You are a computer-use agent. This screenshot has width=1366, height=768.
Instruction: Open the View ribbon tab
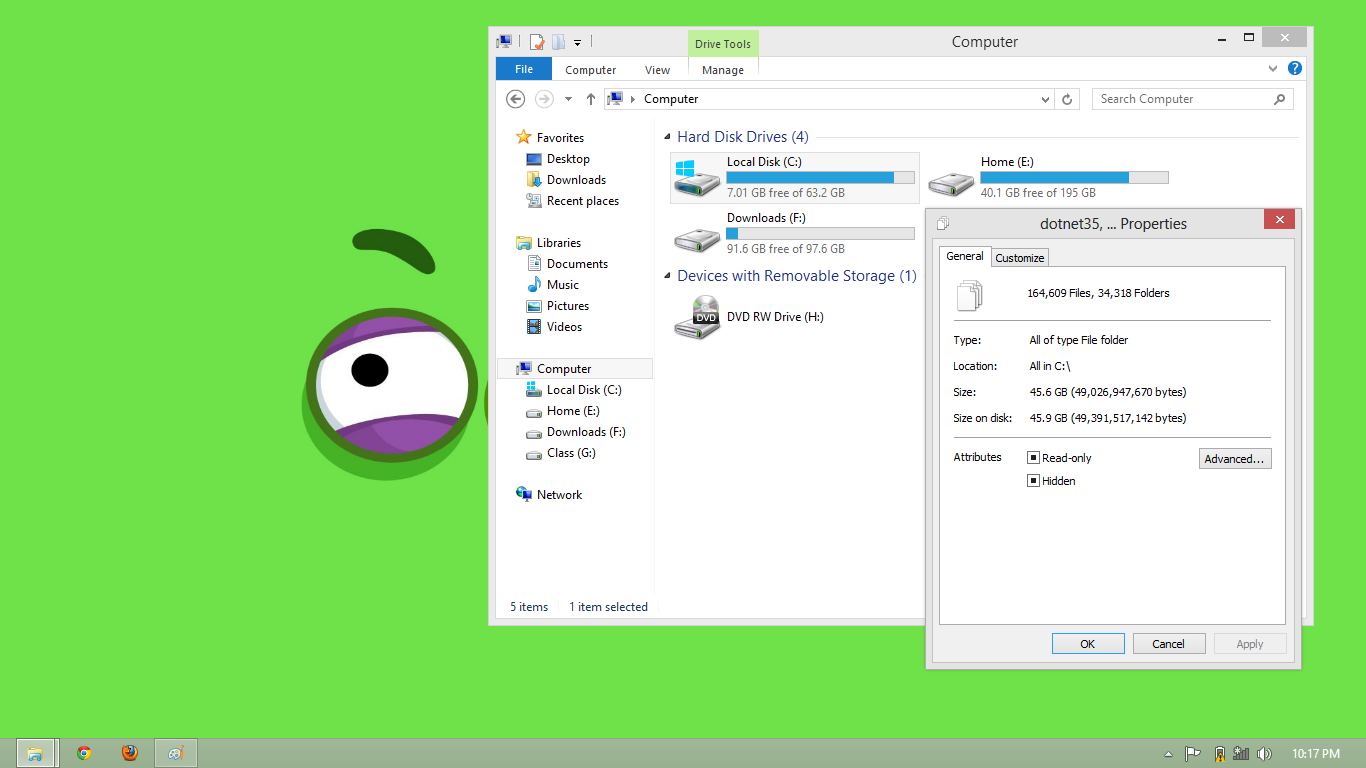[657, 70]
